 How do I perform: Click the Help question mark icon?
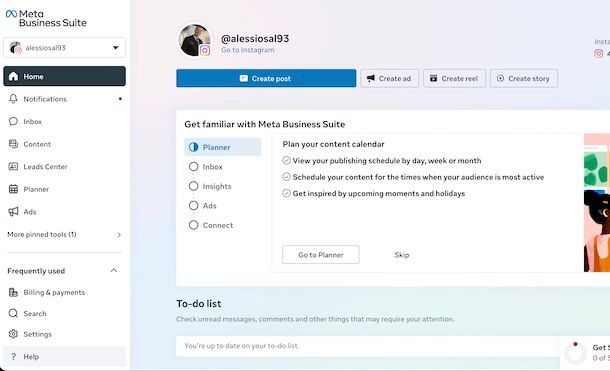[13, 357]
